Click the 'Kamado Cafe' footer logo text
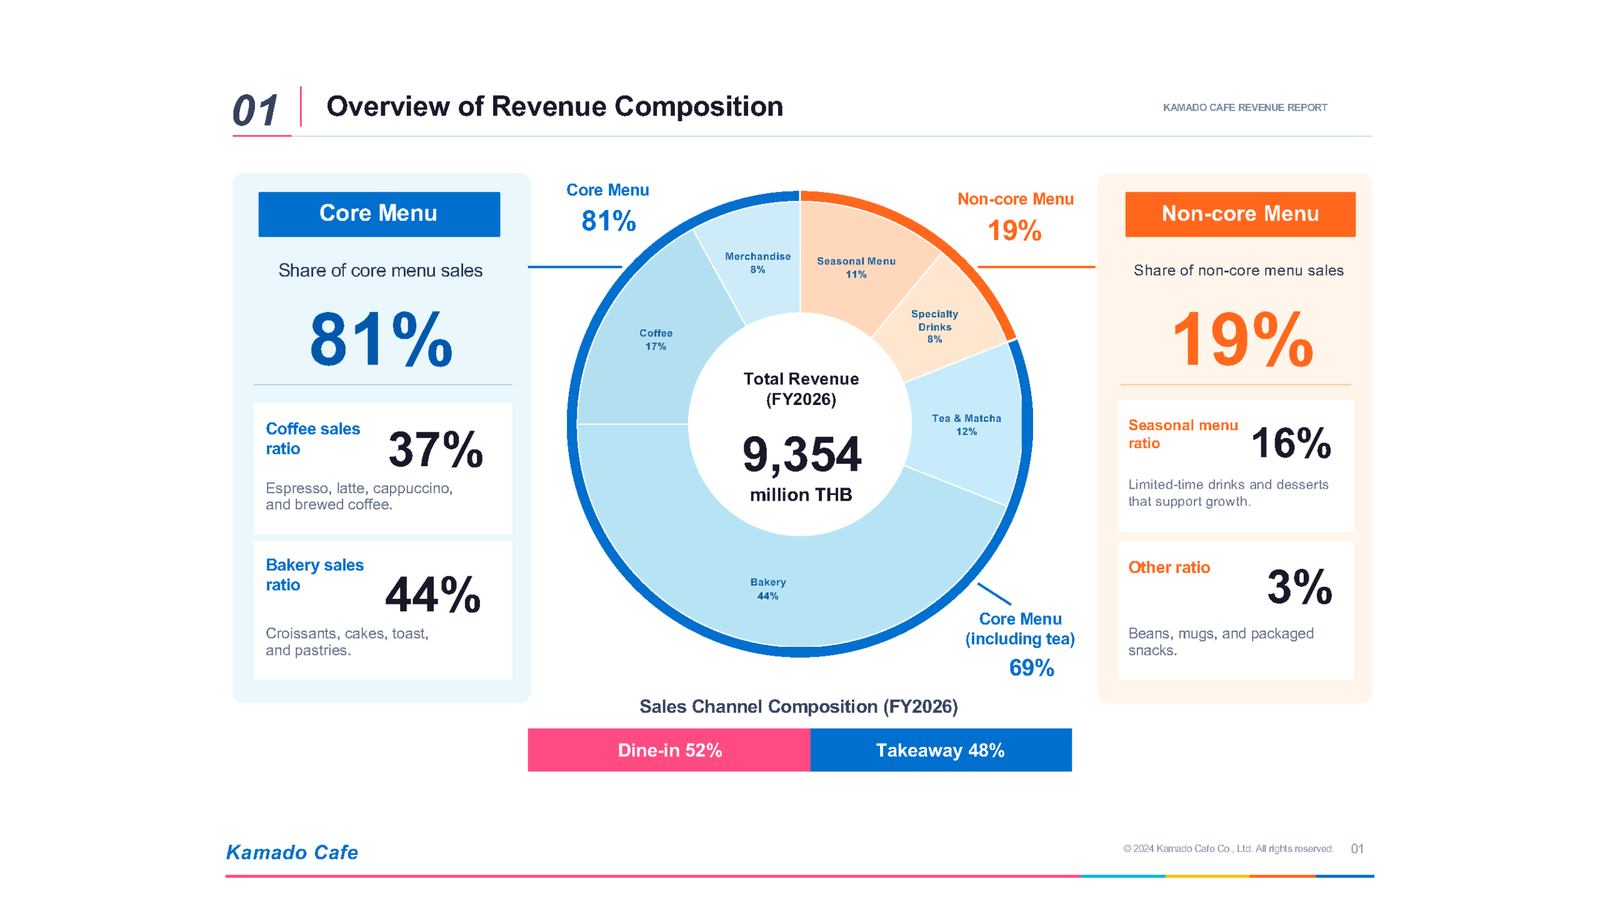 pos(292,852)
